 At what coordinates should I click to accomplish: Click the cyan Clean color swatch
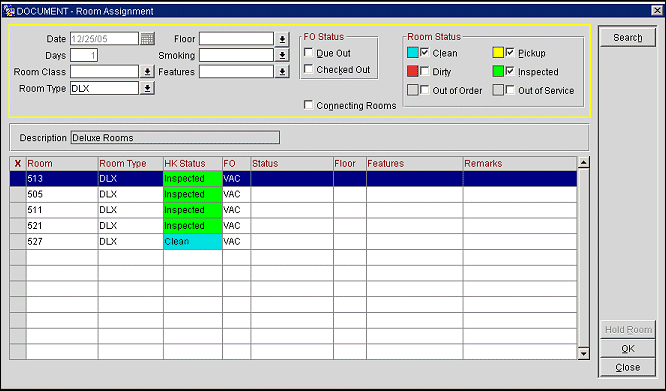pyautogui.click(x=413, y=53)
